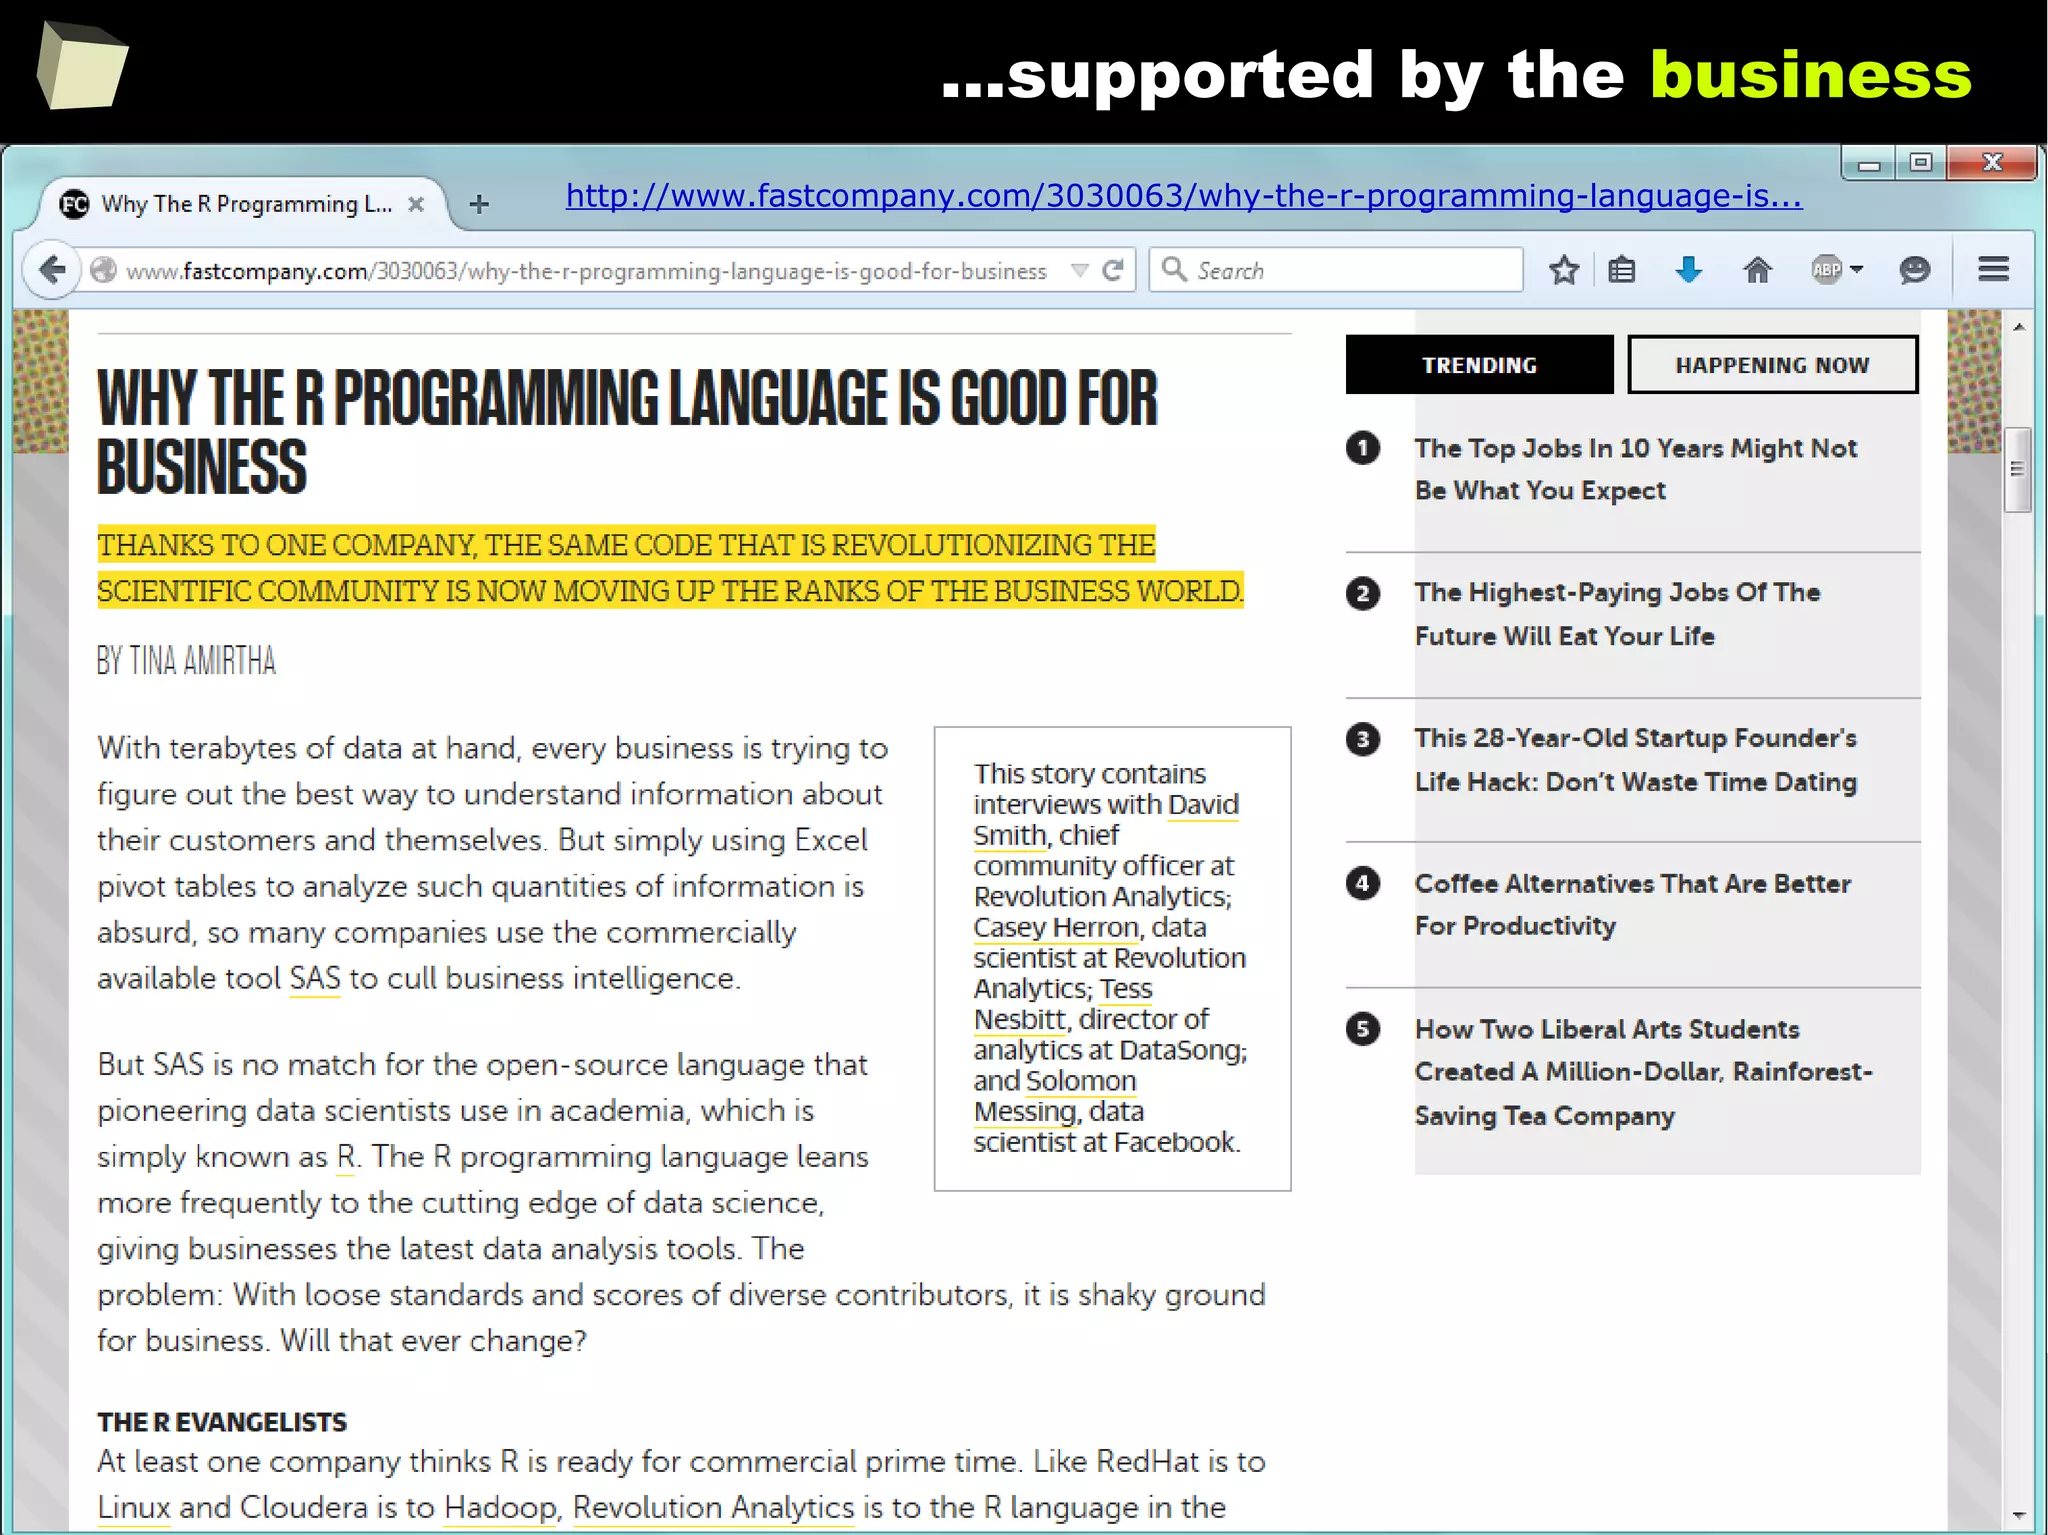
Task: Open a new tab with plus button
Action: 479,204
